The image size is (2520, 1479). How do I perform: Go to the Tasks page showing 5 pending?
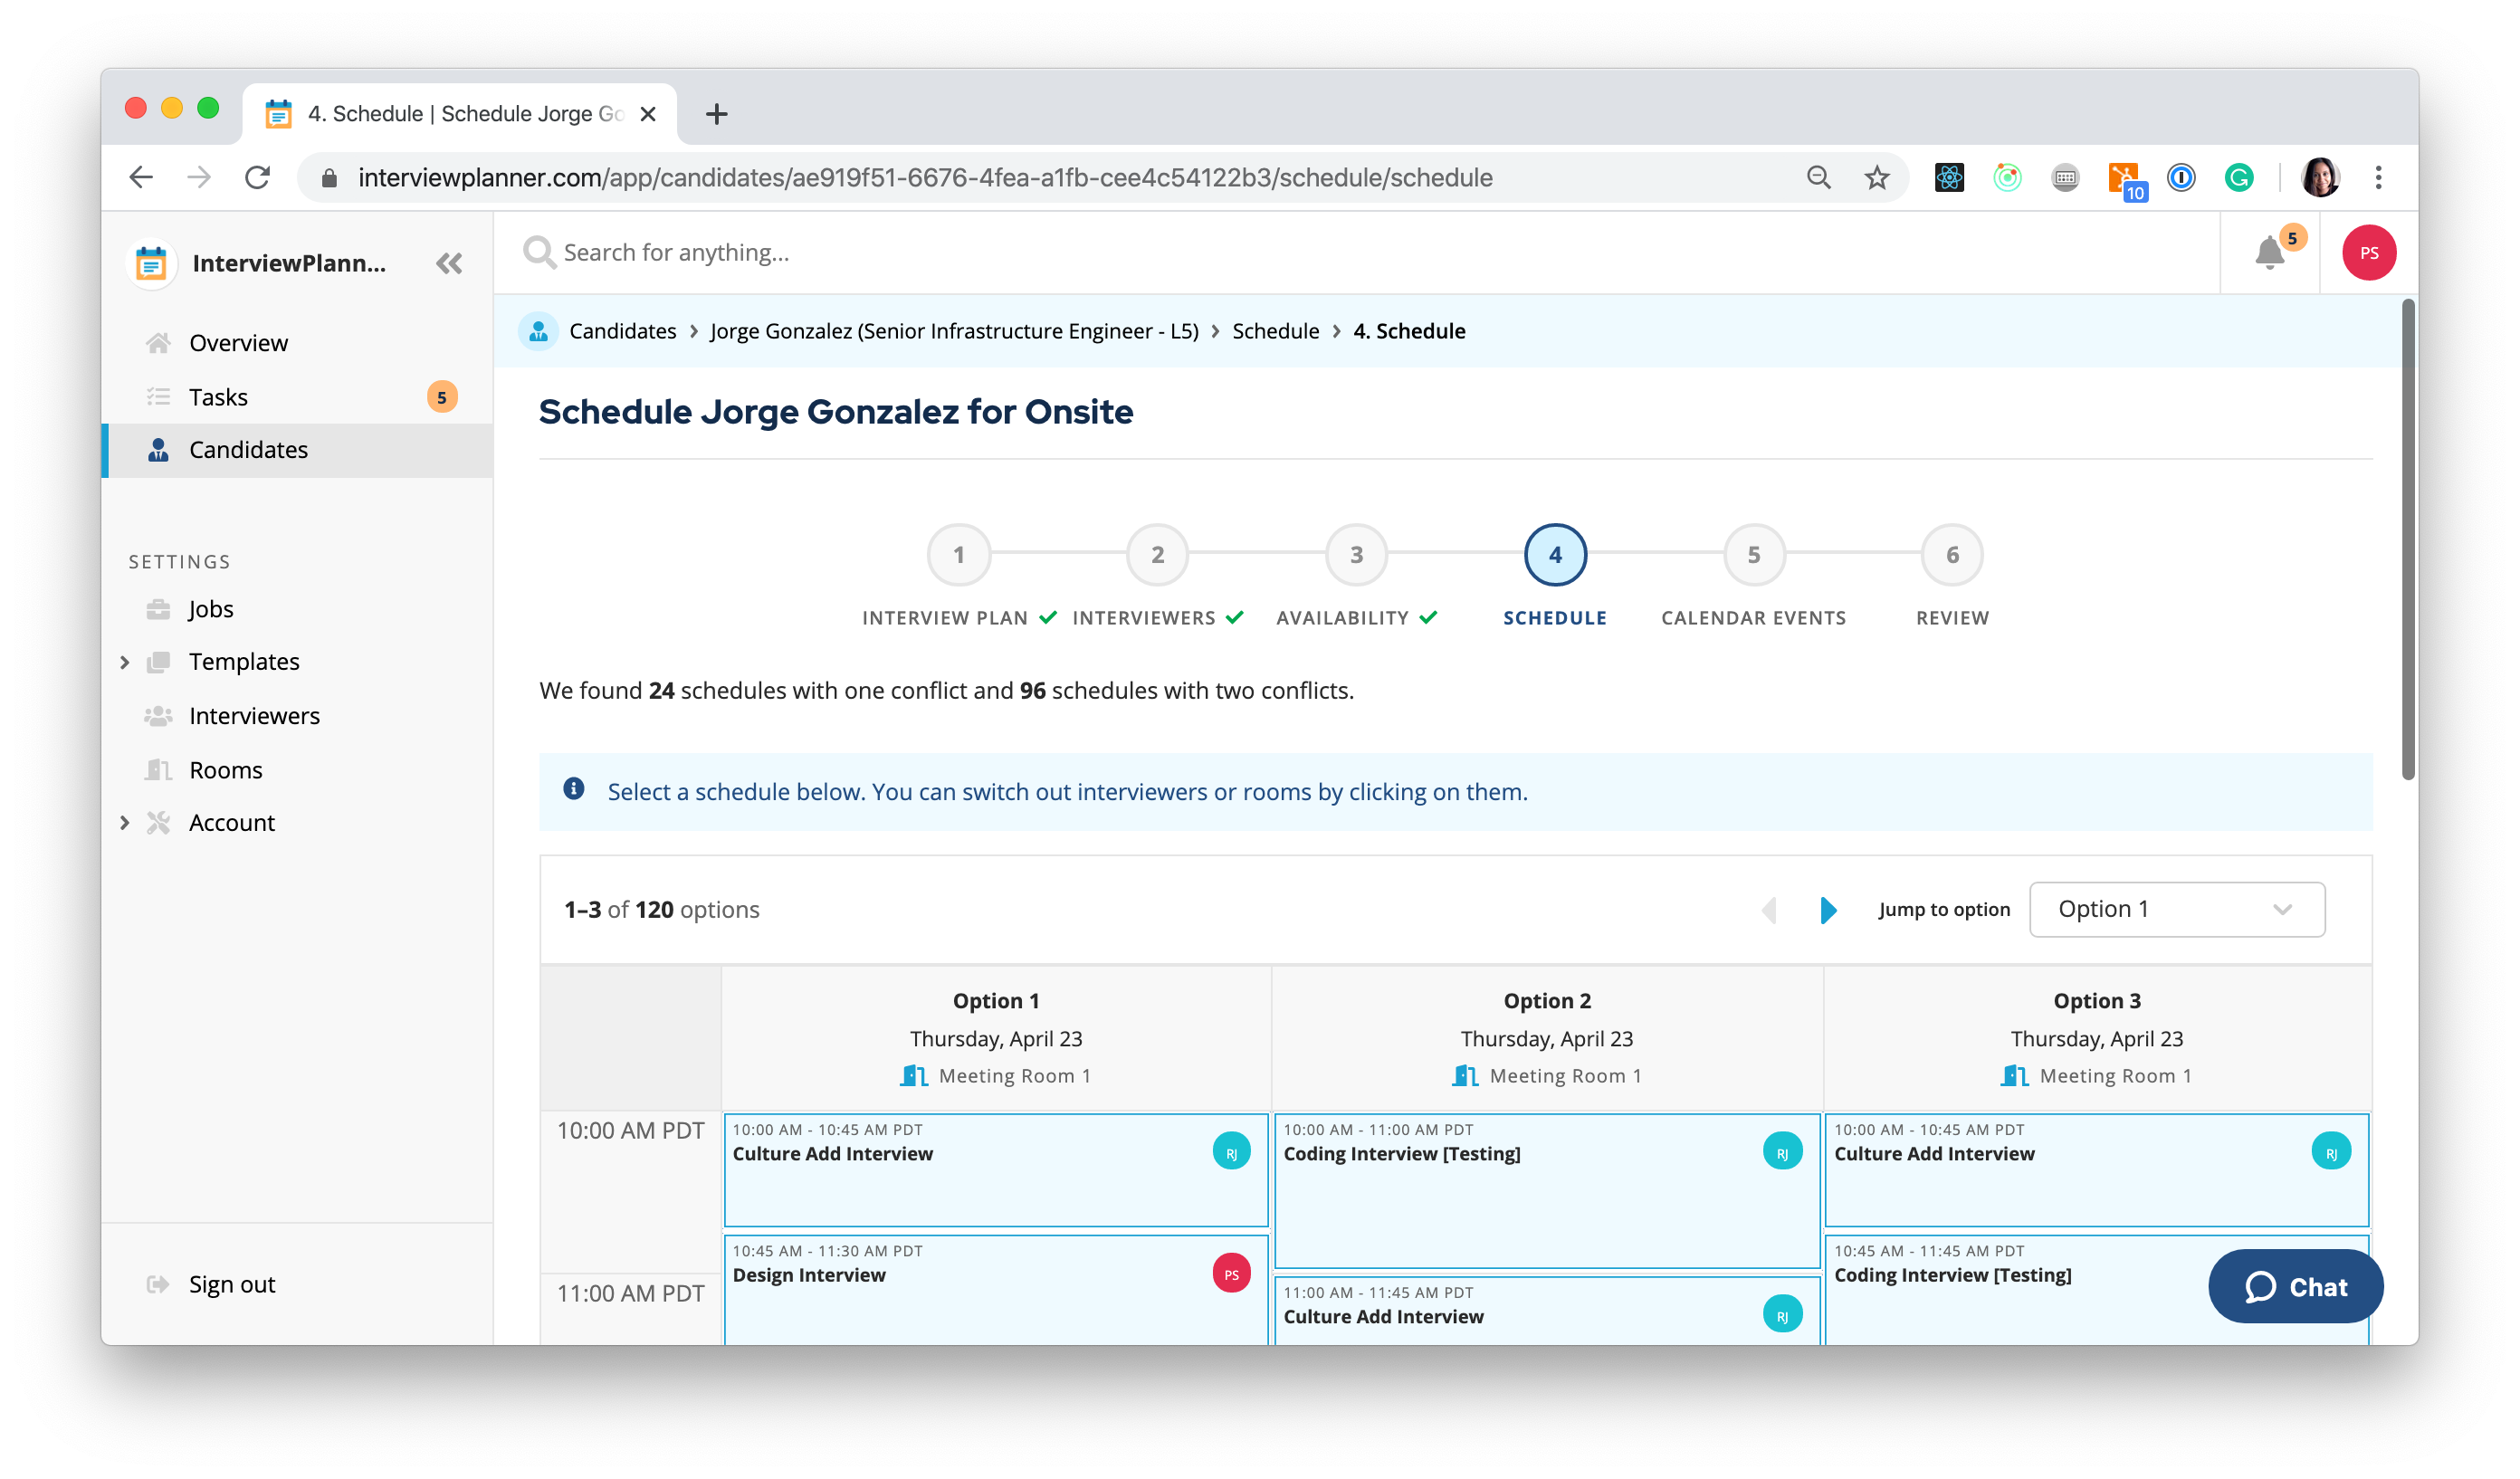pos(218,396)
